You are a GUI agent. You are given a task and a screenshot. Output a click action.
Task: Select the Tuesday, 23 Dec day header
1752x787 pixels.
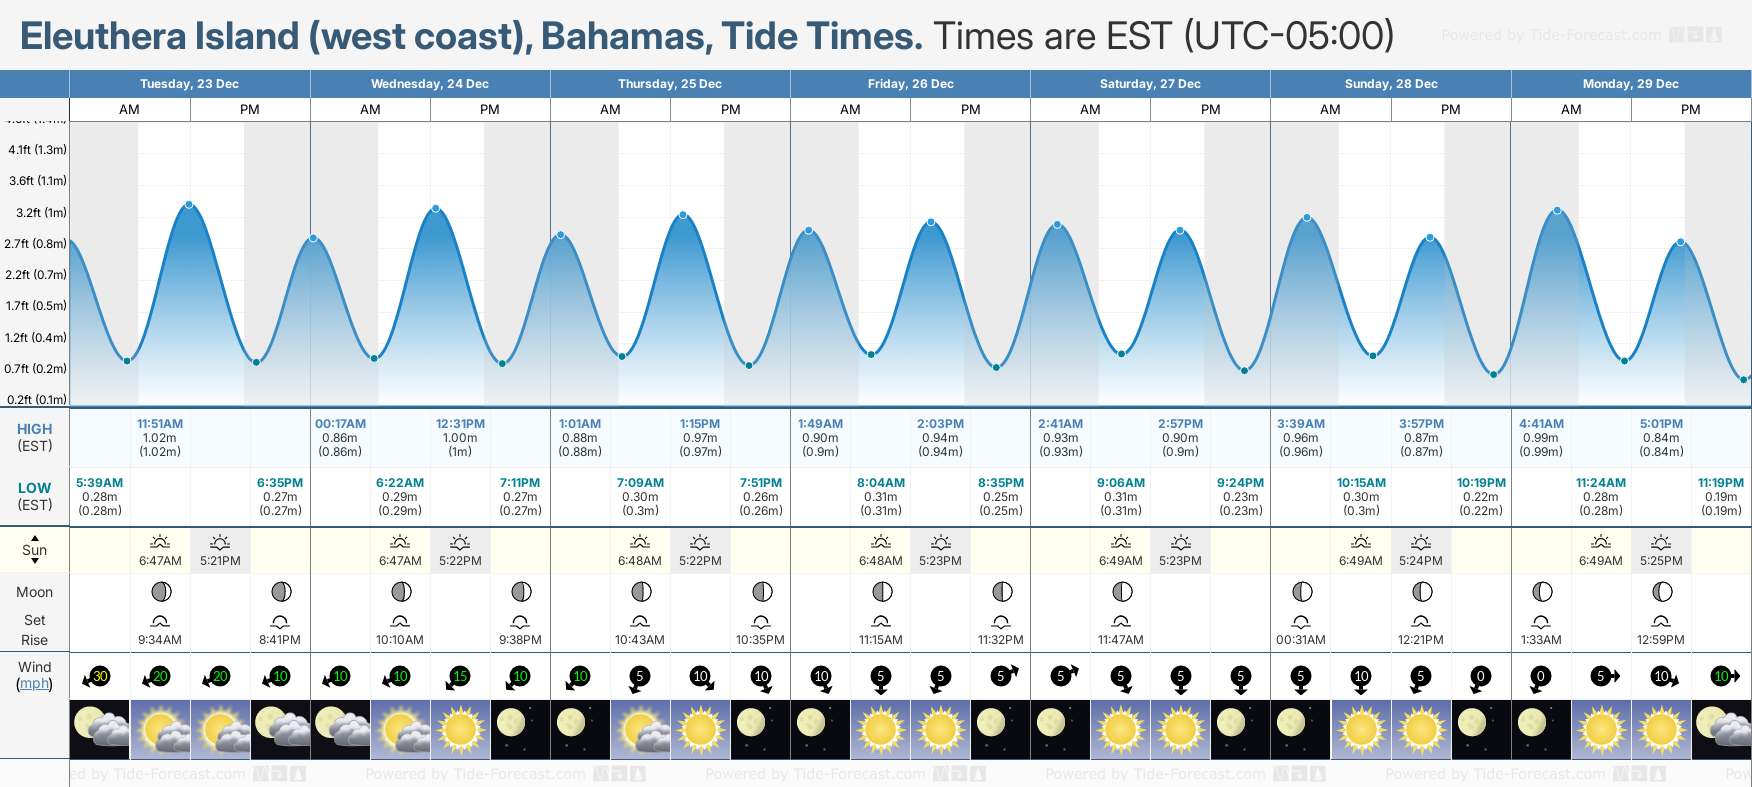[189, 84]
